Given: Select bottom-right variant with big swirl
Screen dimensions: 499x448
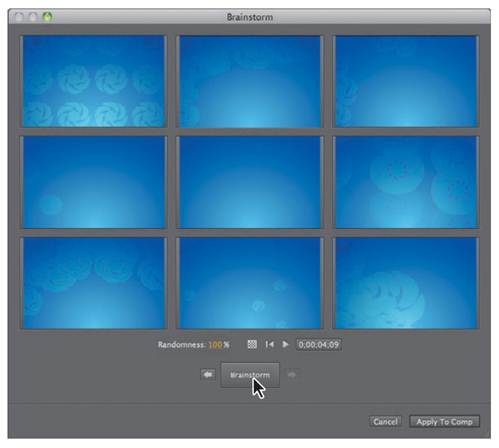Looking at the screenshot, I should click(406, 283).
